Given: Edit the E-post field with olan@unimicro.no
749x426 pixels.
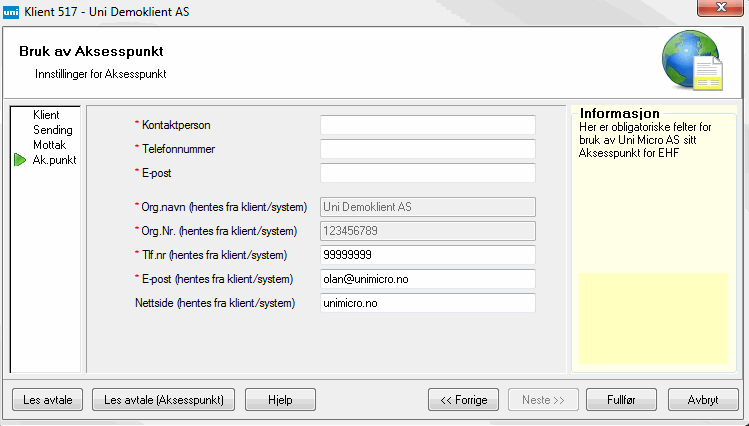Looking at the screenshot, I should pyautogui.click(x=427, y=279).
